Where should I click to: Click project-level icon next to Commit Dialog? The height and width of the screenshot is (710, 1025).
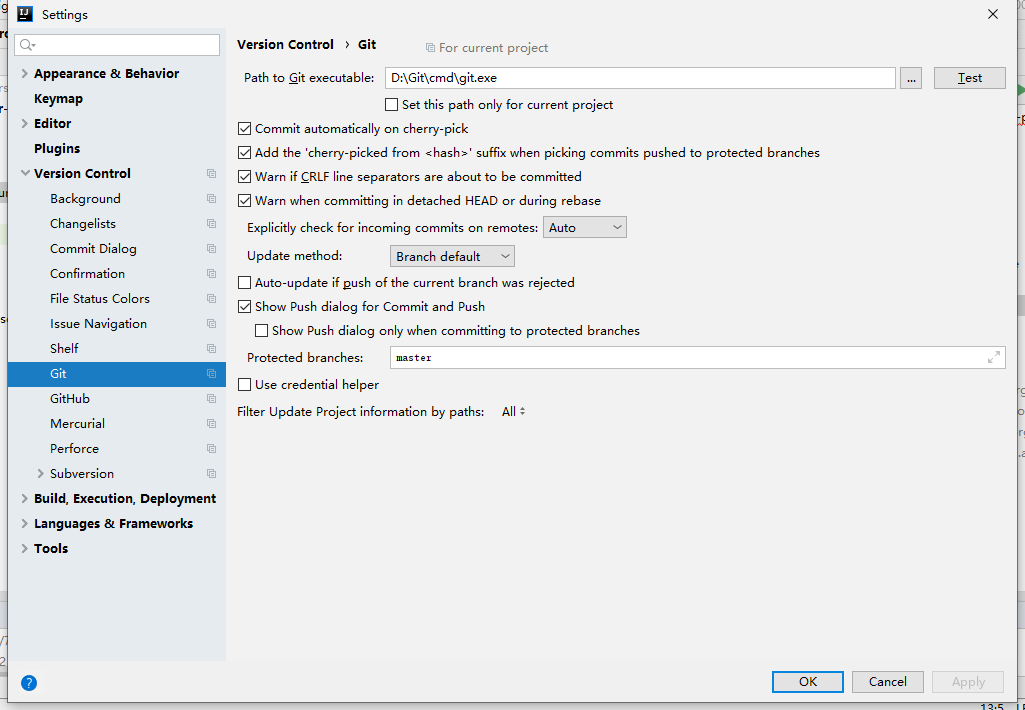[x=211, y=248]
